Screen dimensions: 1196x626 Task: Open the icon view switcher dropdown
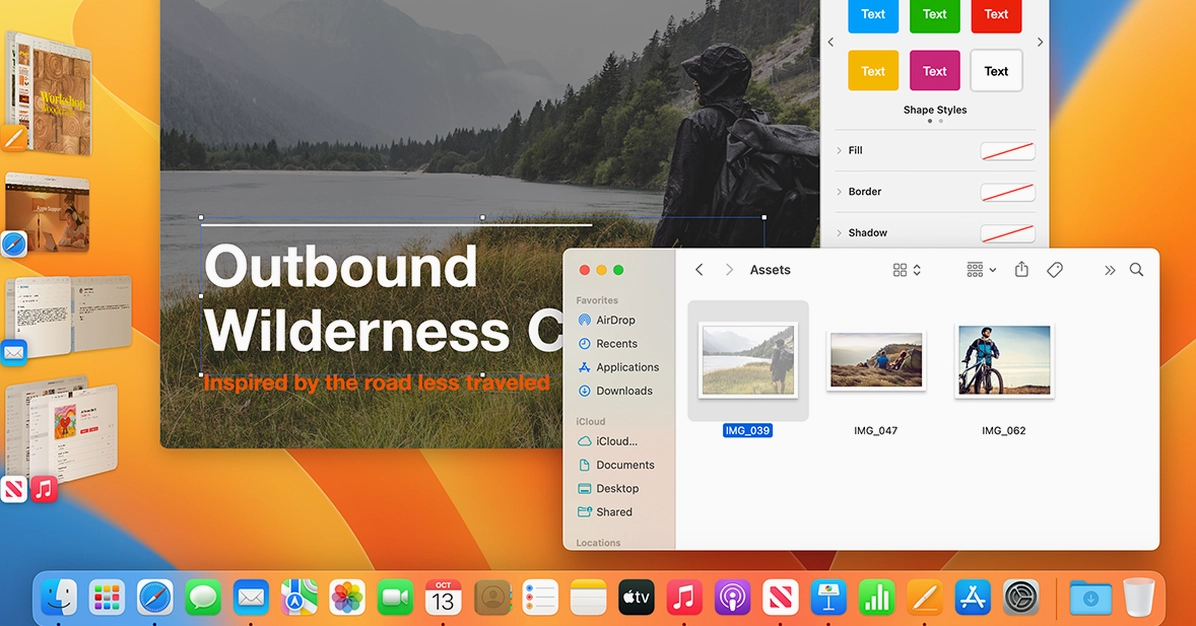pyautogui.click(x=906, y=270)
